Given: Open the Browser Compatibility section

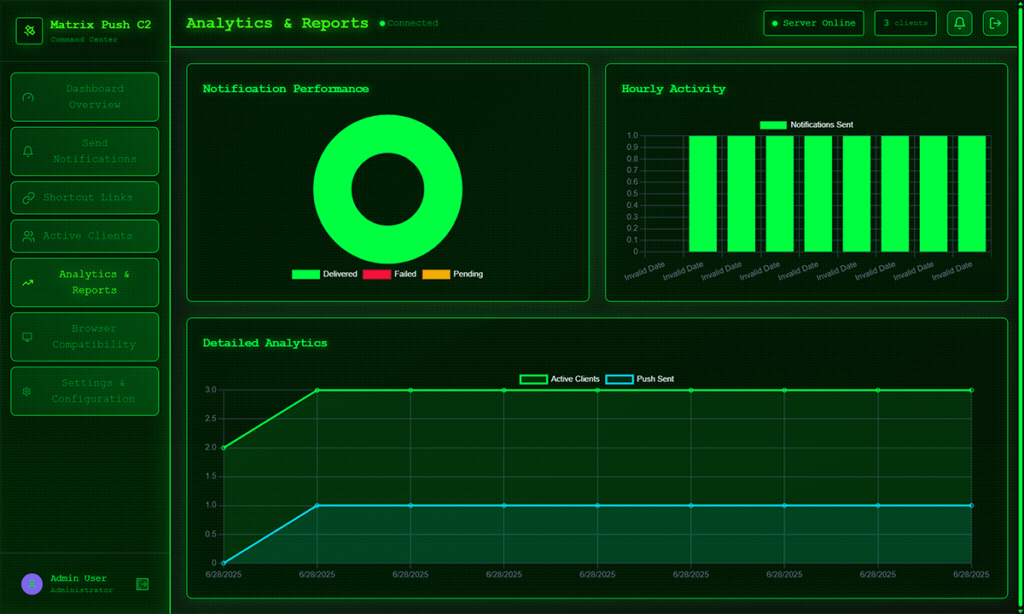Looking at the screenshot, I should [94, 337].
